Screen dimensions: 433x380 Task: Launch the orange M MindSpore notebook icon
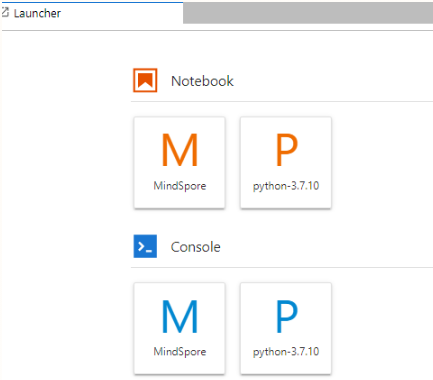180,150
